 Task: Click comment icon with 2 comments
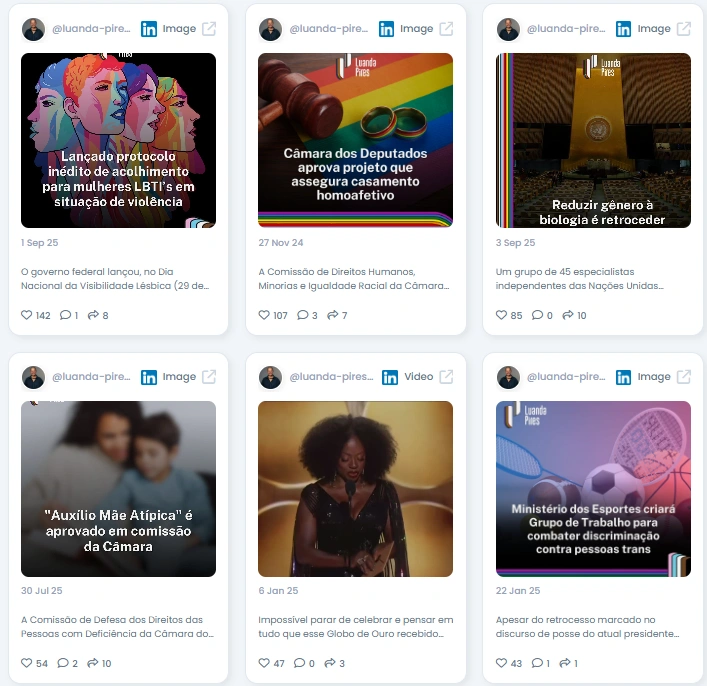pos(63,663)
